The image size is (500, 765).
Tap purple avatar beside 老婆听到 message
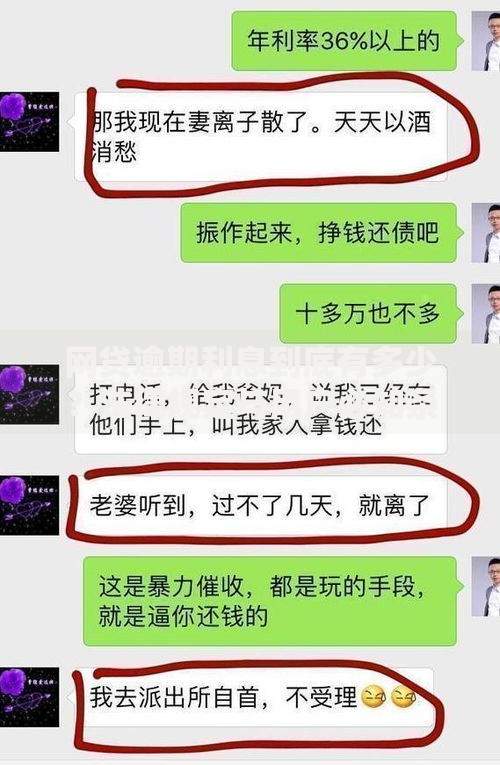coord(29,505)
